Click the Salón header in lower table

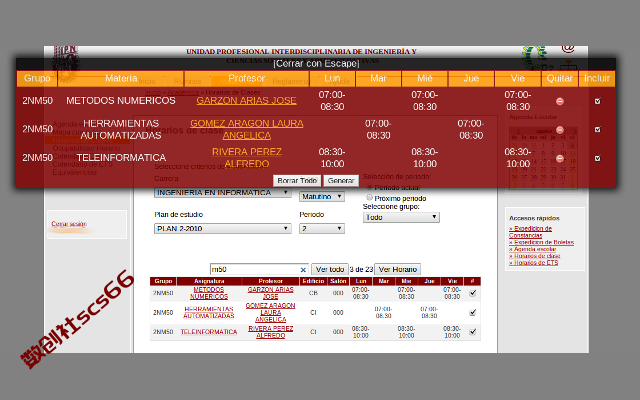338,281
